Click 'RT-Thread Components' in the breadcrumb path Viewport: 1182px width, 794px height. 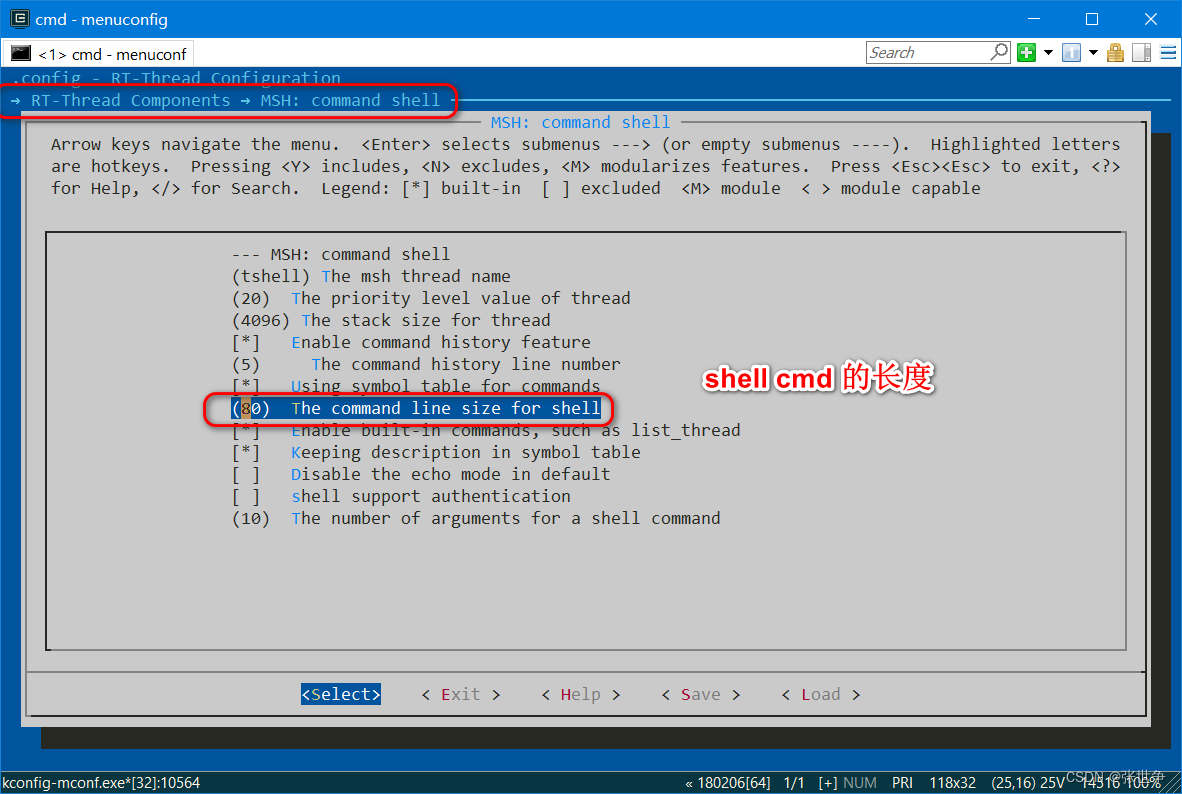[130, 100]
